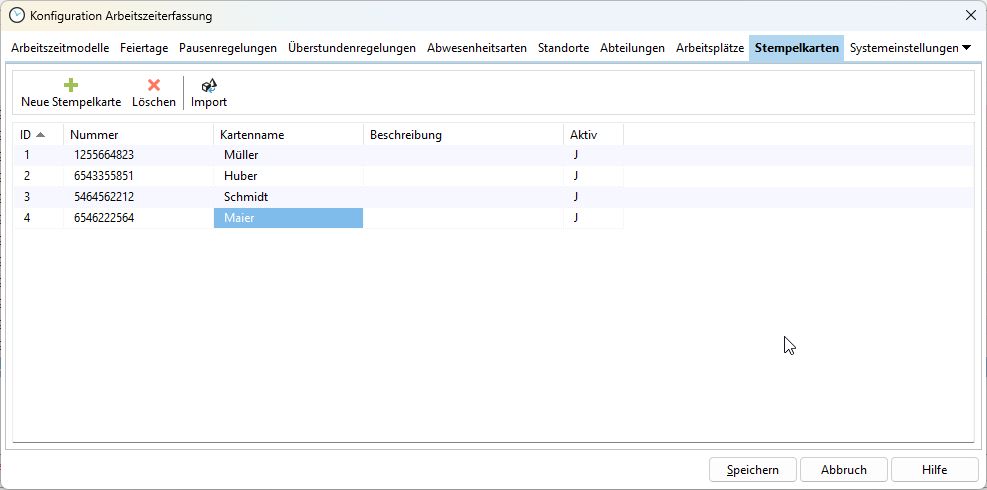Select the Müller card name cell
The height and width of the screenshot is (490, 987).
click(288, 155)
